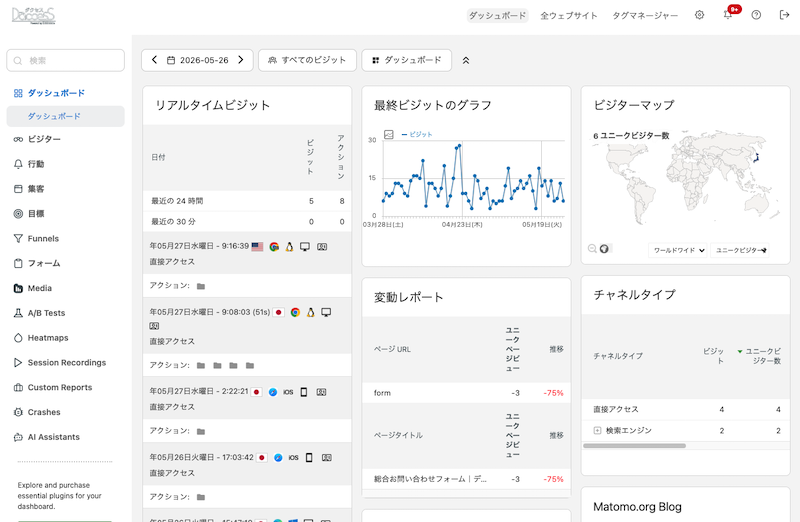Click the チャネルタイプ horizontal scrollbar
Screen dimensions: 800x522
(x=634, y=445)
